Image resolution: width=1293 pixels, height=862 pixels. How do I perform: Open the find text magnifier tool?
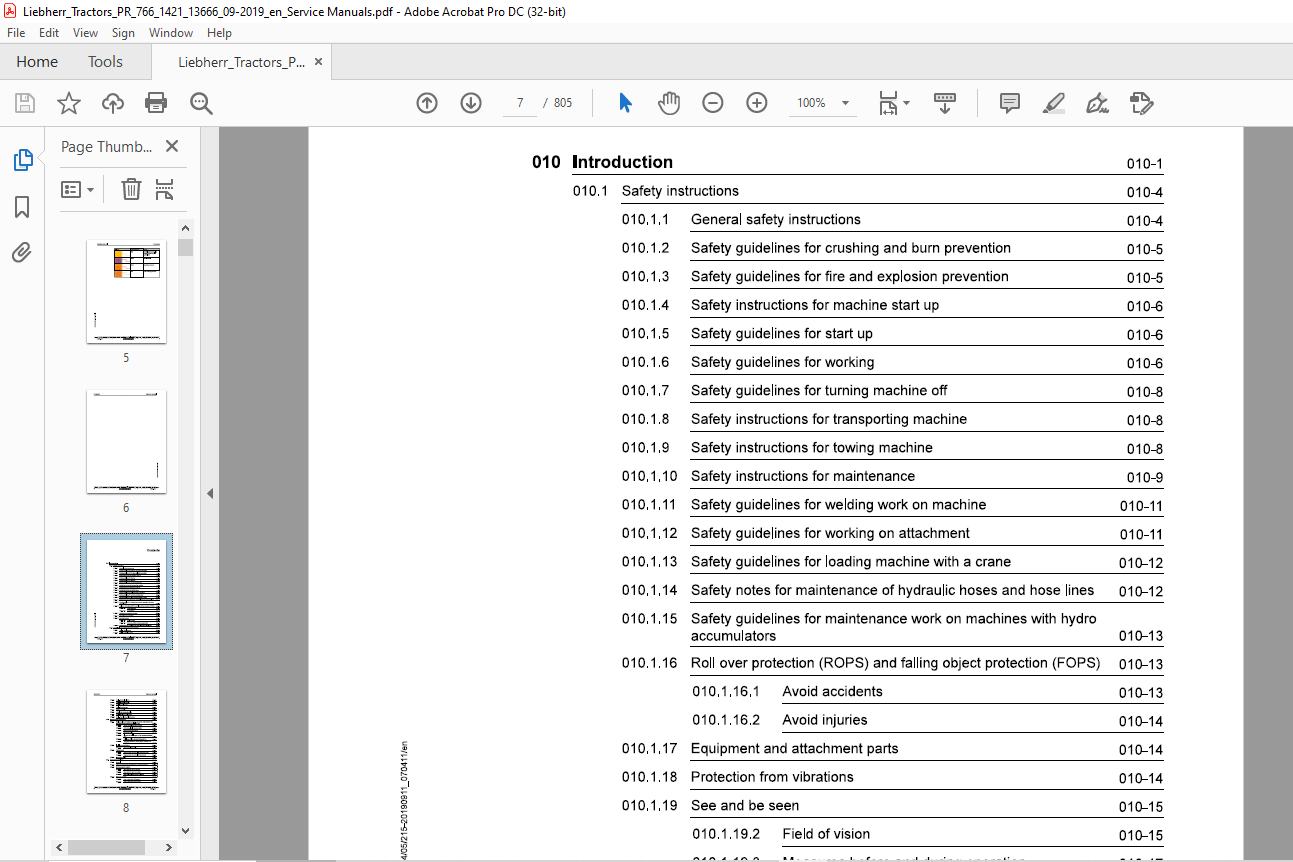201,103
